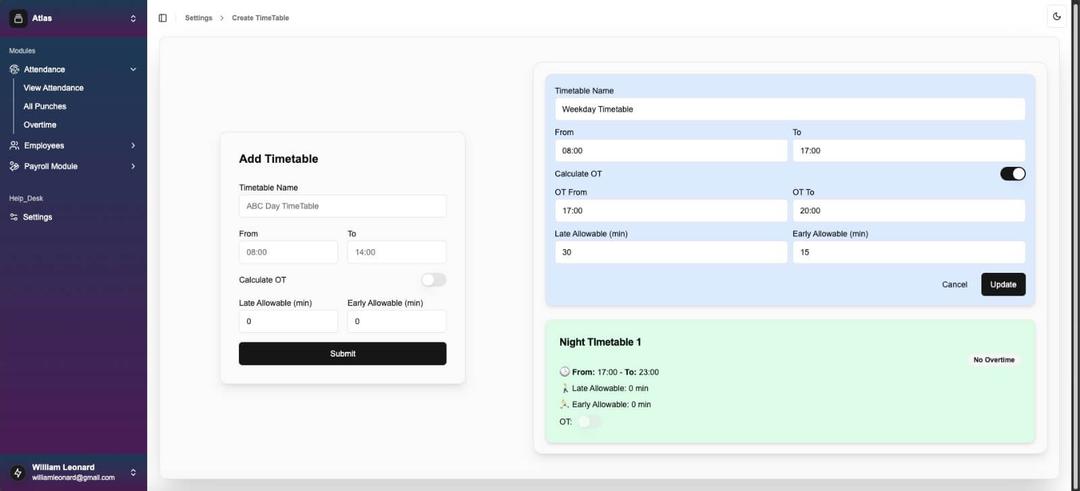Edit the Weekday Timetable name field
Image resolution: width=1080 pixels, height=491 pixels.
point(790,109)
